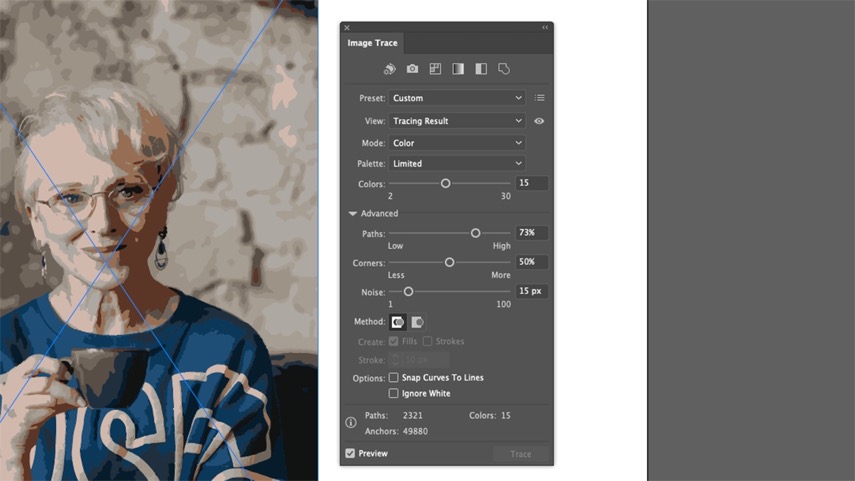Viewport: 855px width, 481px height.
Task: Enable the Ignore White checkbox
Action: point(393,394)
